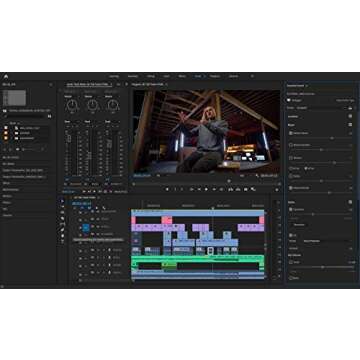Select the Razor tool
This screenshot has height=360, width=360.
[x=62, y=218]
